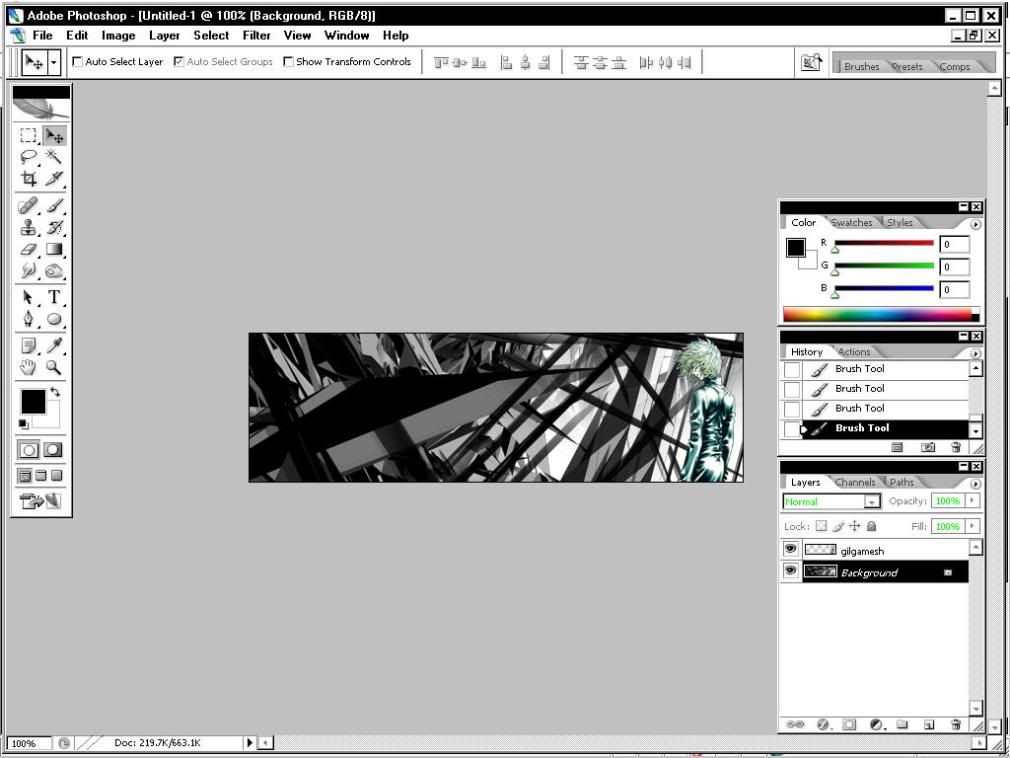The height and width of the screenshot is (758, 1010).
Task: Reset default foreground and background colors
Action: click(x=23, y=424)
